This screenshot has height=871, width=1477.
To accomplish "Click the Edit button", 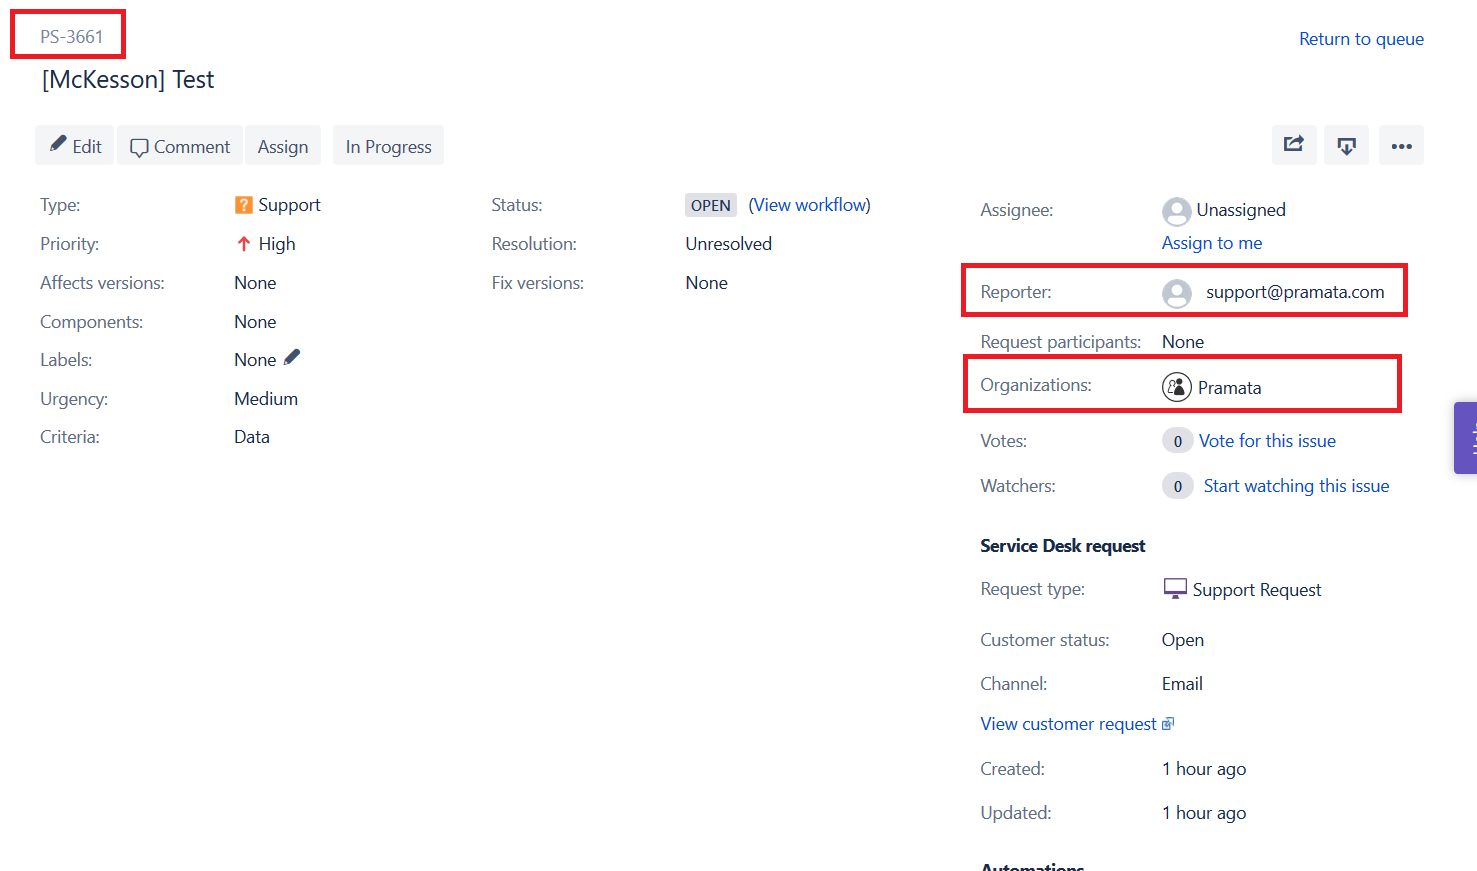I will [75, 145].
